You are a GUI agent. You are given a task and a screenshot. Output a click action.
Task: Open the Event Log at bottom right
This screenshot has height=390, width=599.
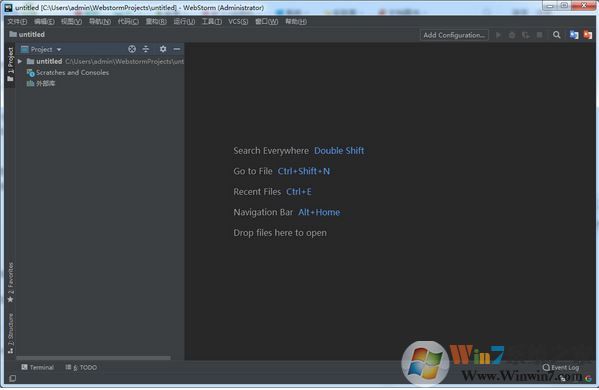click(x=560, y=367)
